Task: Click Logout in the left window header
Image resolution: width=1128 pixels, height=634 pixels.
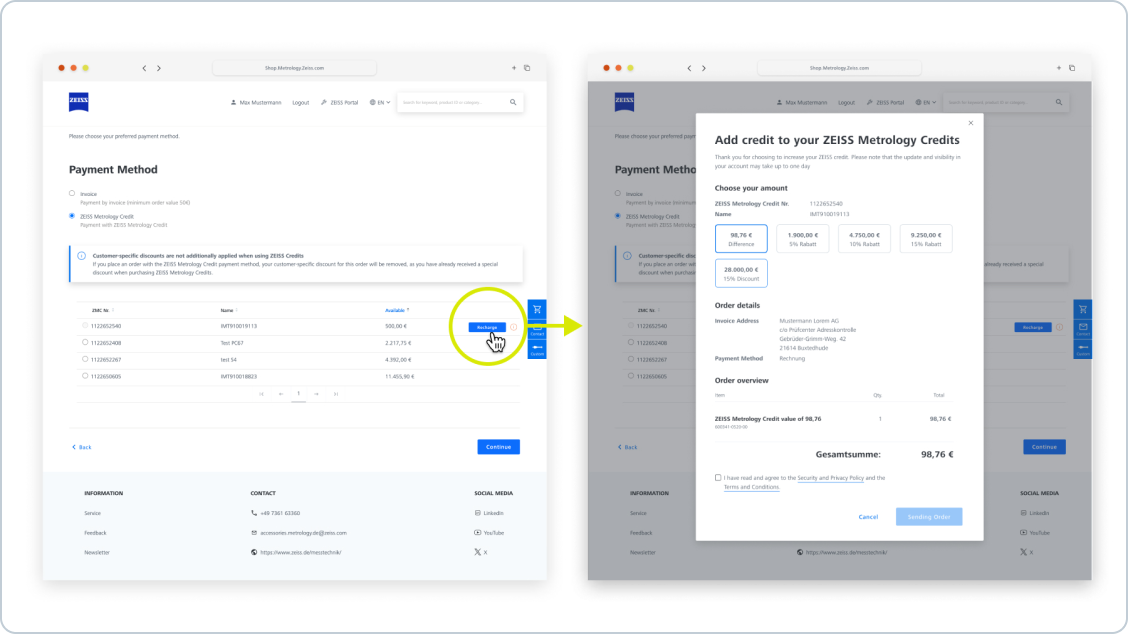Action: pos(300,102)
